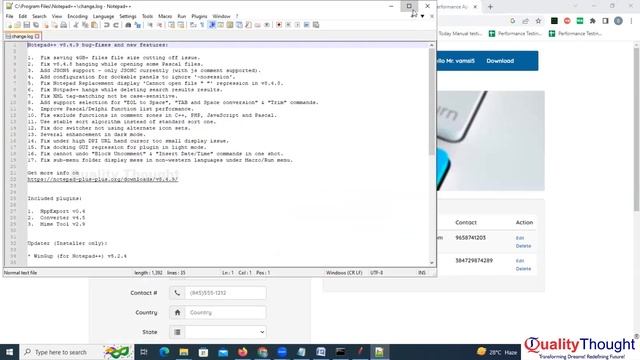Click Windows (CR LF) in Notepad++ status bar

click(344, 273)
